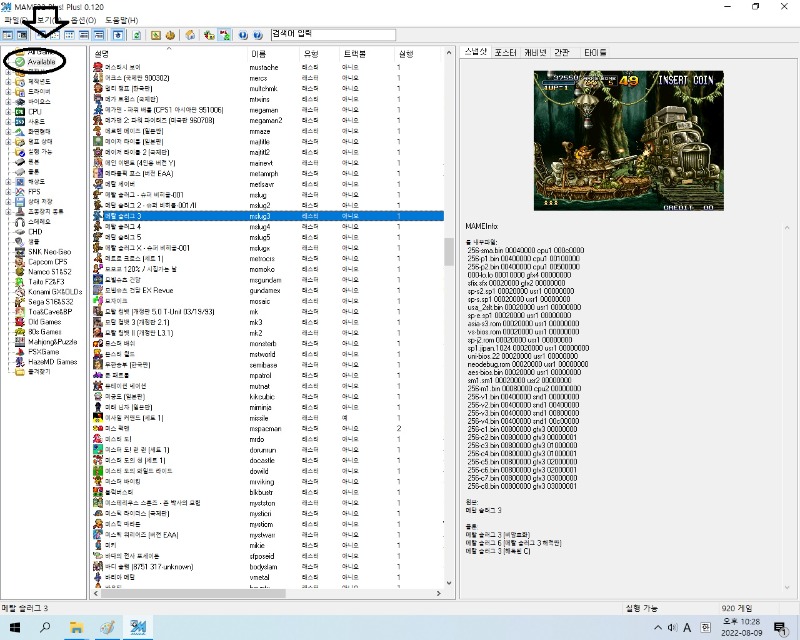Expand the 해상도 tree node

pos(8,182)
